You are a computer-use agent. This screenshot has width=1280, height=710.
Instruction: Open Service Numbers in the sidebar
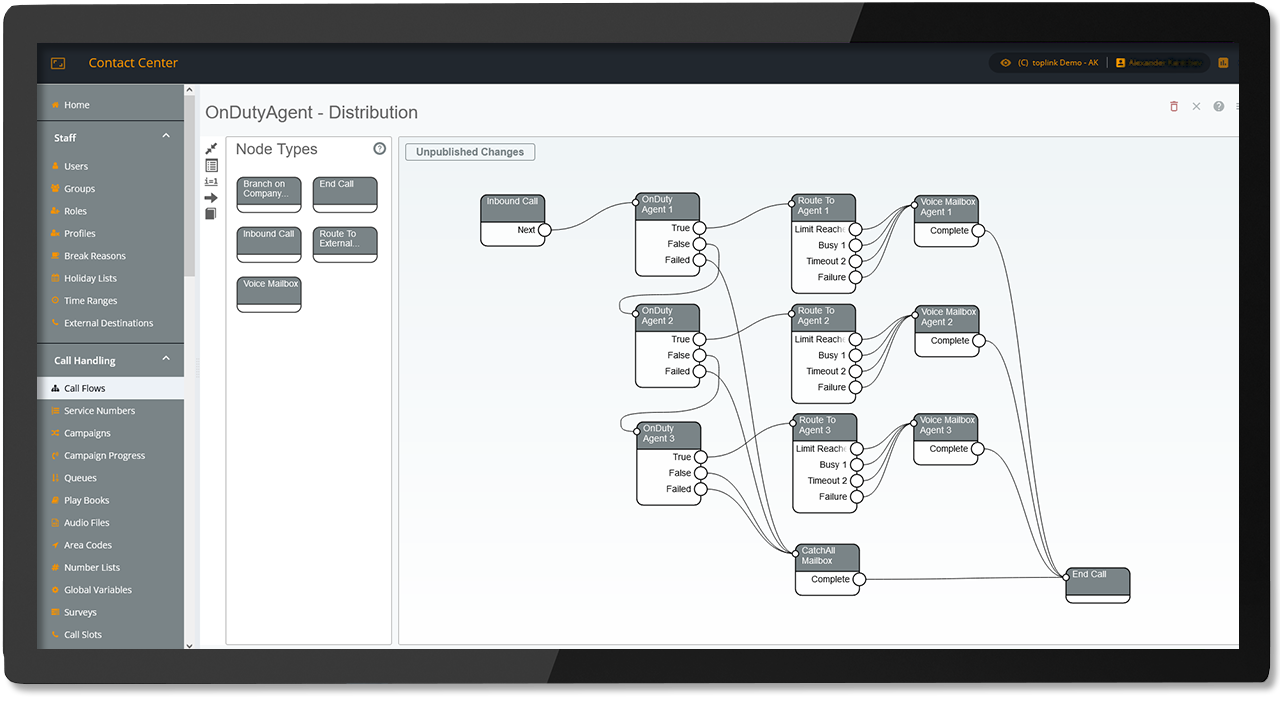point(99,411)
